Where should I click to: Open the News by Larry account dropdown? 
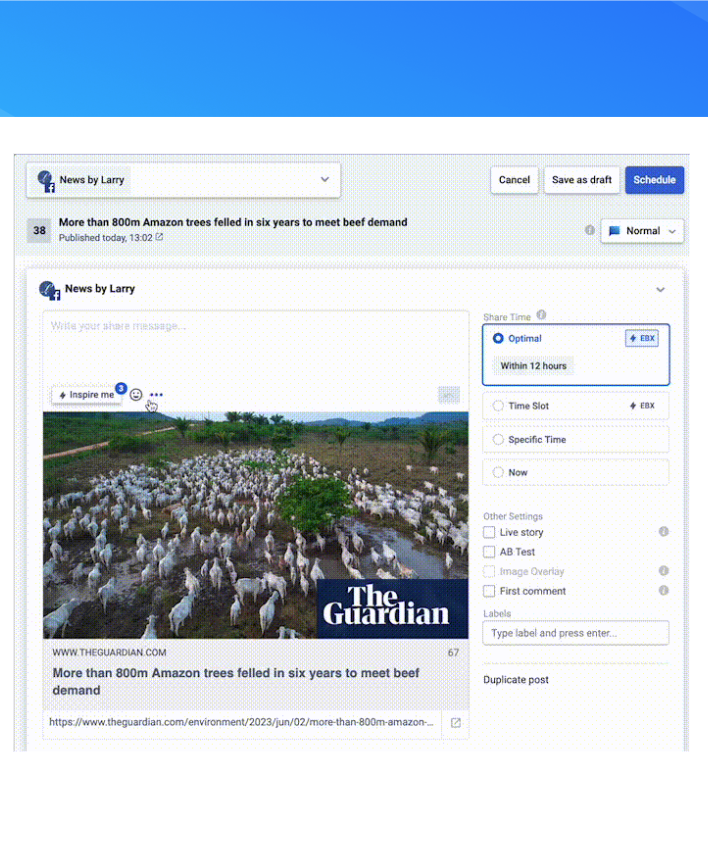tap(183, 180)
